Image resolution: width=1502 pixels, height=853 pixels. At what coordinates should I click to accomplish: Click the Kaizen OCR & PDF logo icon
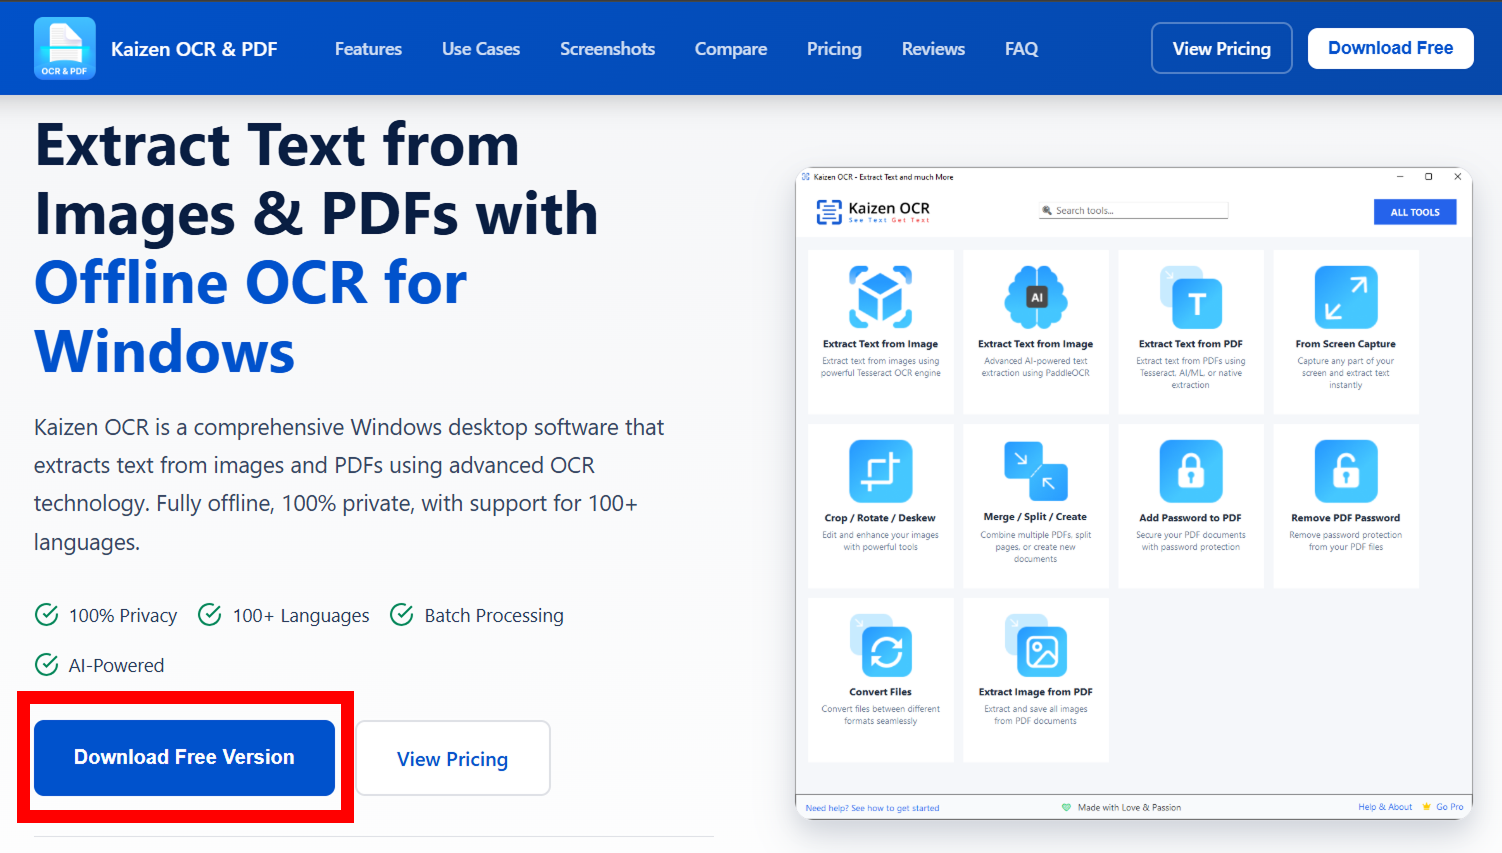click(x=65, y=48)
